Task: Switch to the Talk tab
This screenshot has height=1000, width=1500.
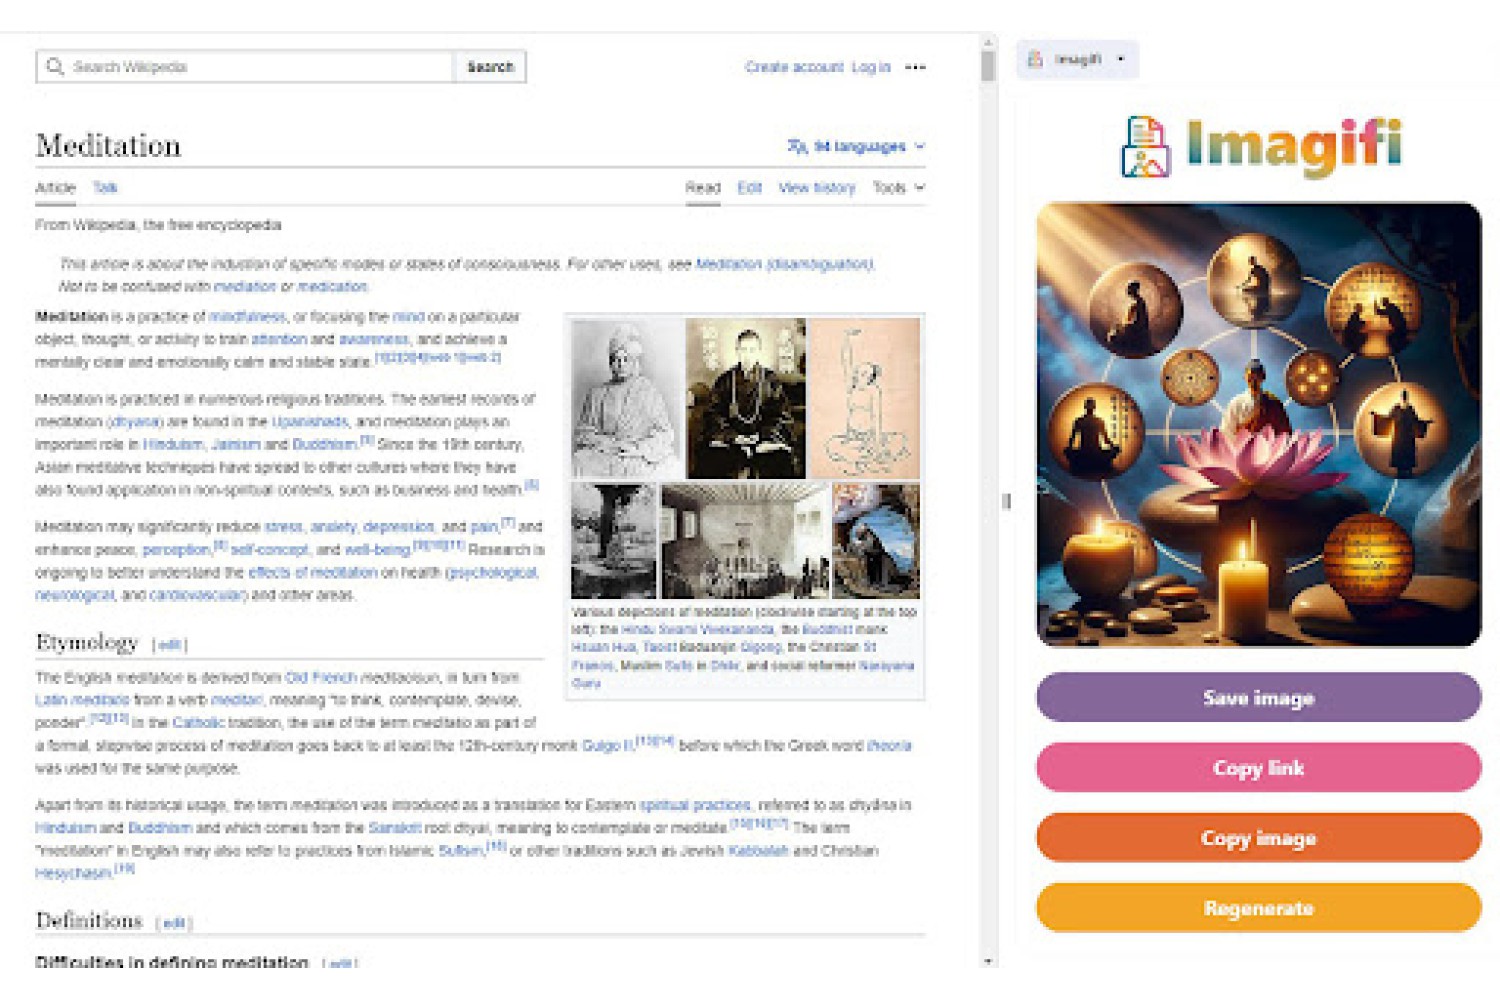Action: 105,187
